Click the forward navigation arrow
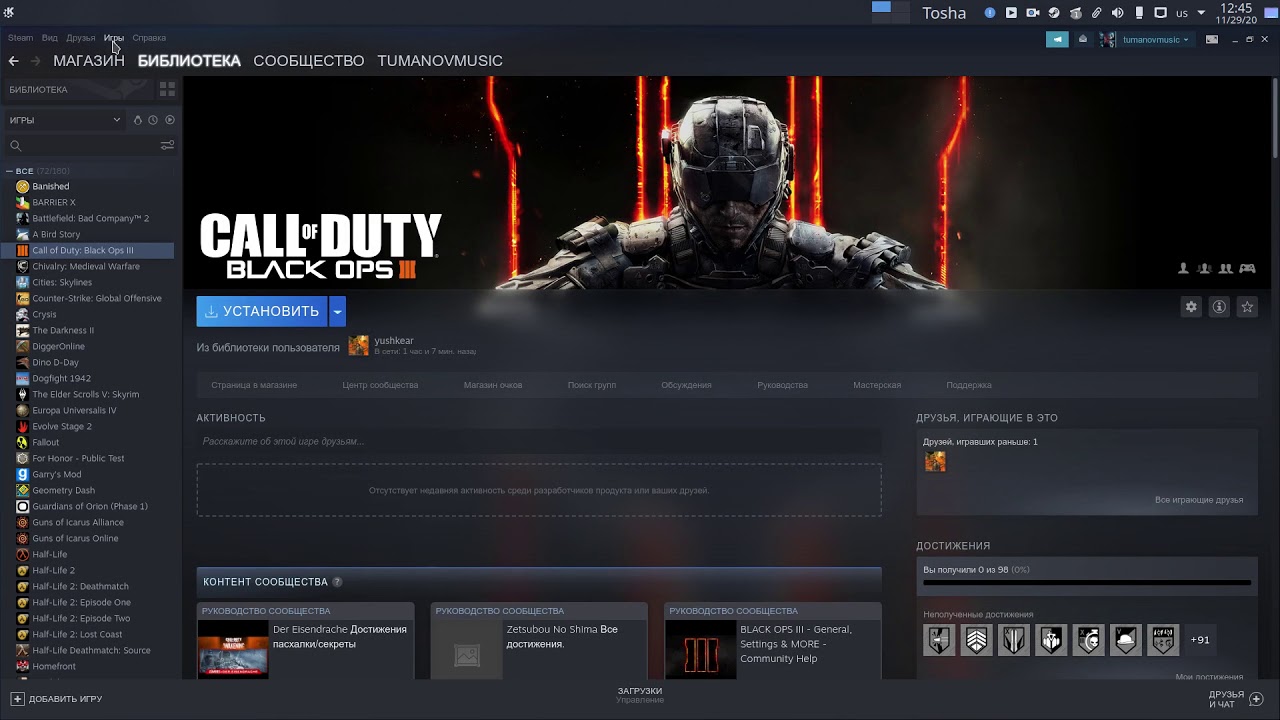This screenshot has height=720, width=1280. [36, 61]
